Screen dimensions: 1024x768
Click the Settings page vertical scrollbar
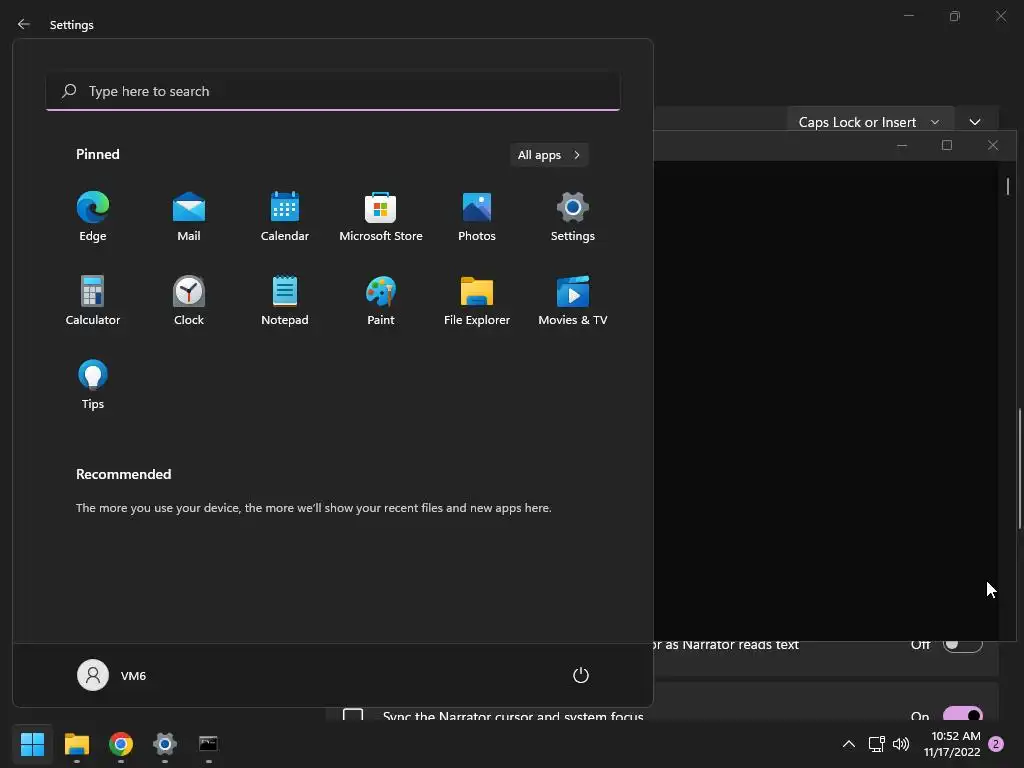click(x=1019, y=468)
